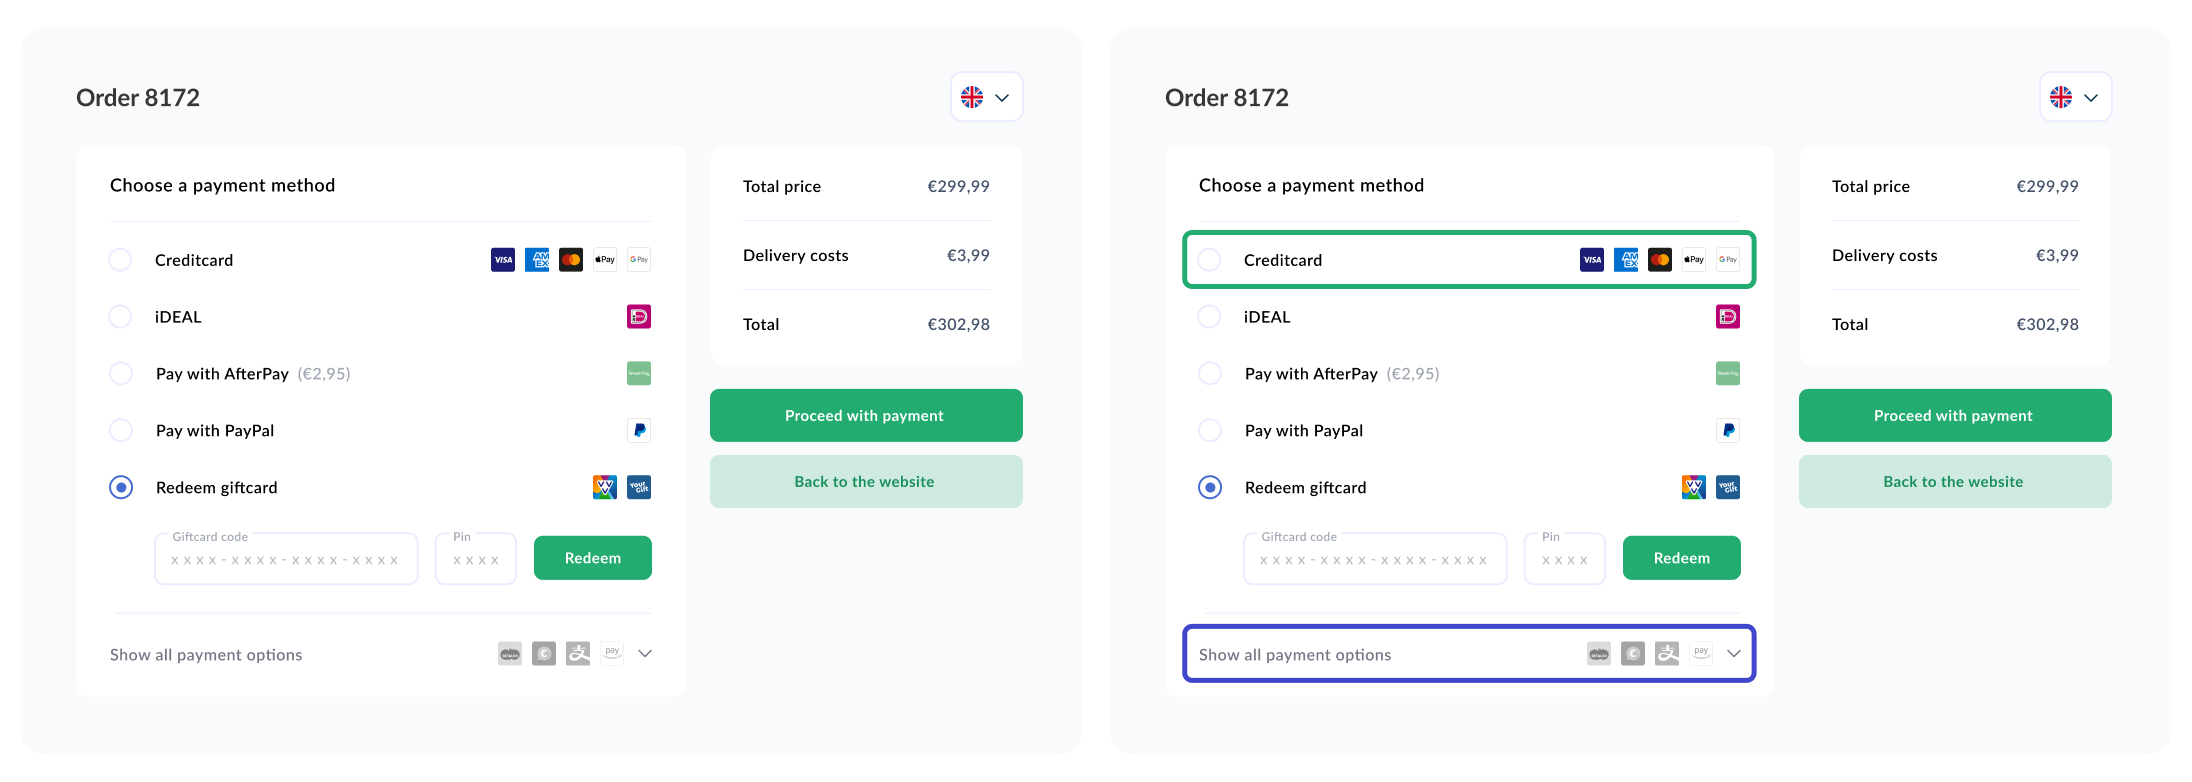Click the PayPal logo in the second order panel
This screenshot has height=782, width=2192.
1728,431
